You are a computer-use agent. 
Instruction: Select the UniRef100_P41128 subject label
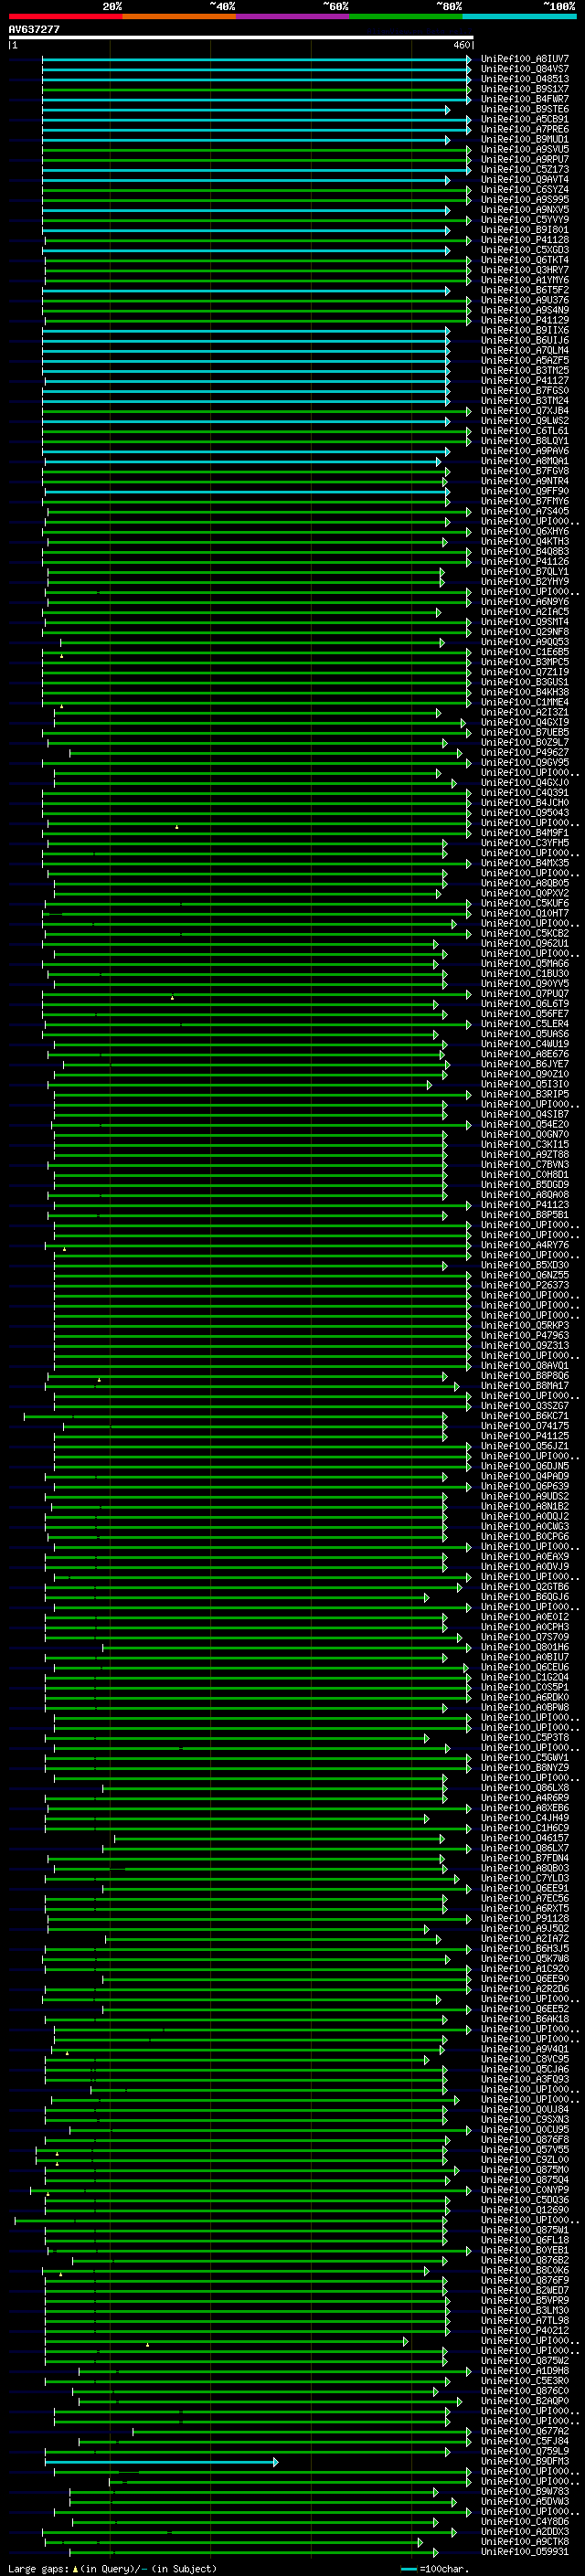524,240
